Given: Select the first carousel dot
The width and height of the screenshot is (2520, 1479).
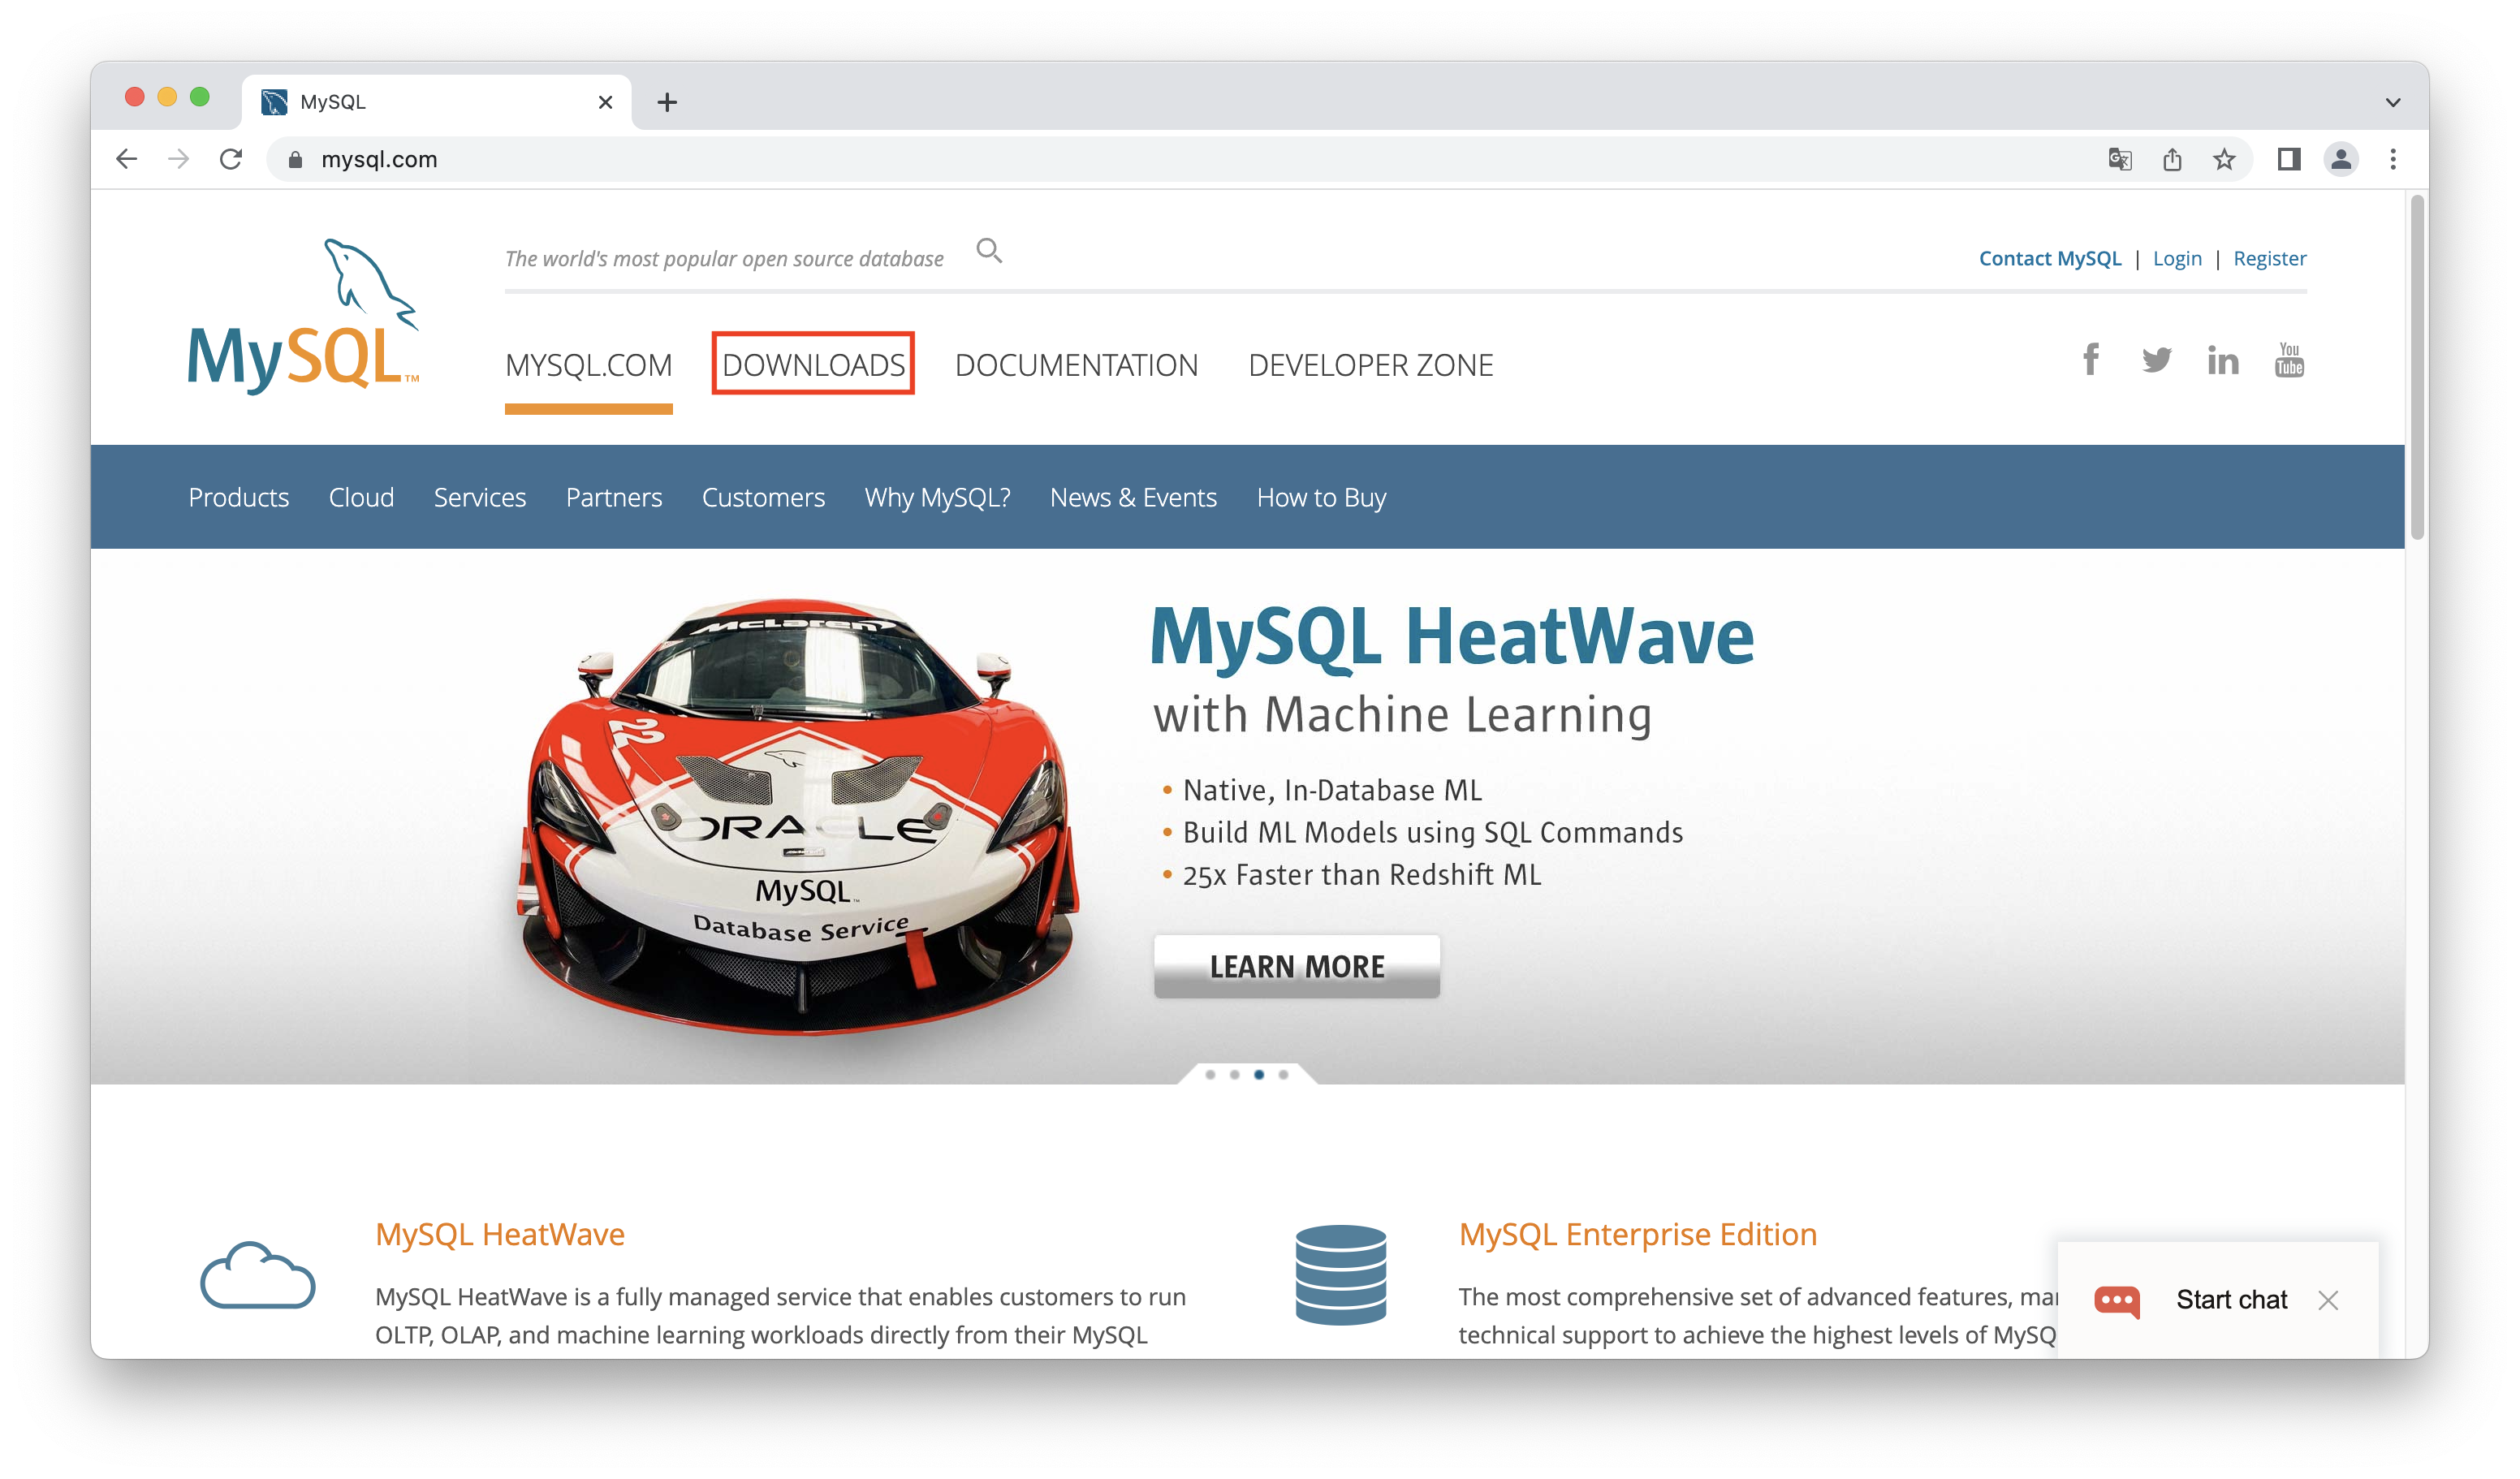Looking at the screenshot, I should click(x=1211, y=1075).
